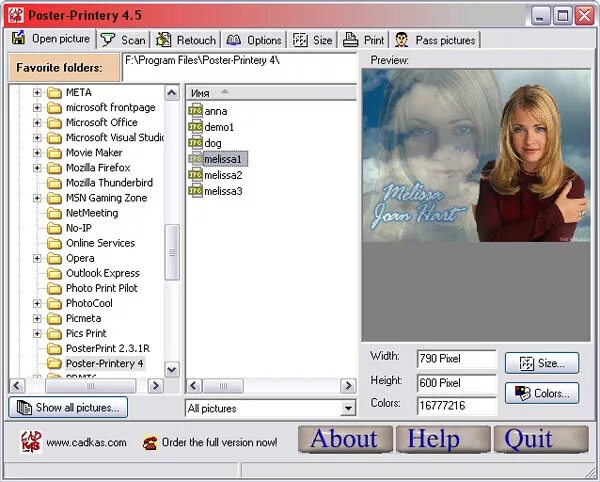
Task: Click the Opera folder icon
Action: click(x=54, y=258)
